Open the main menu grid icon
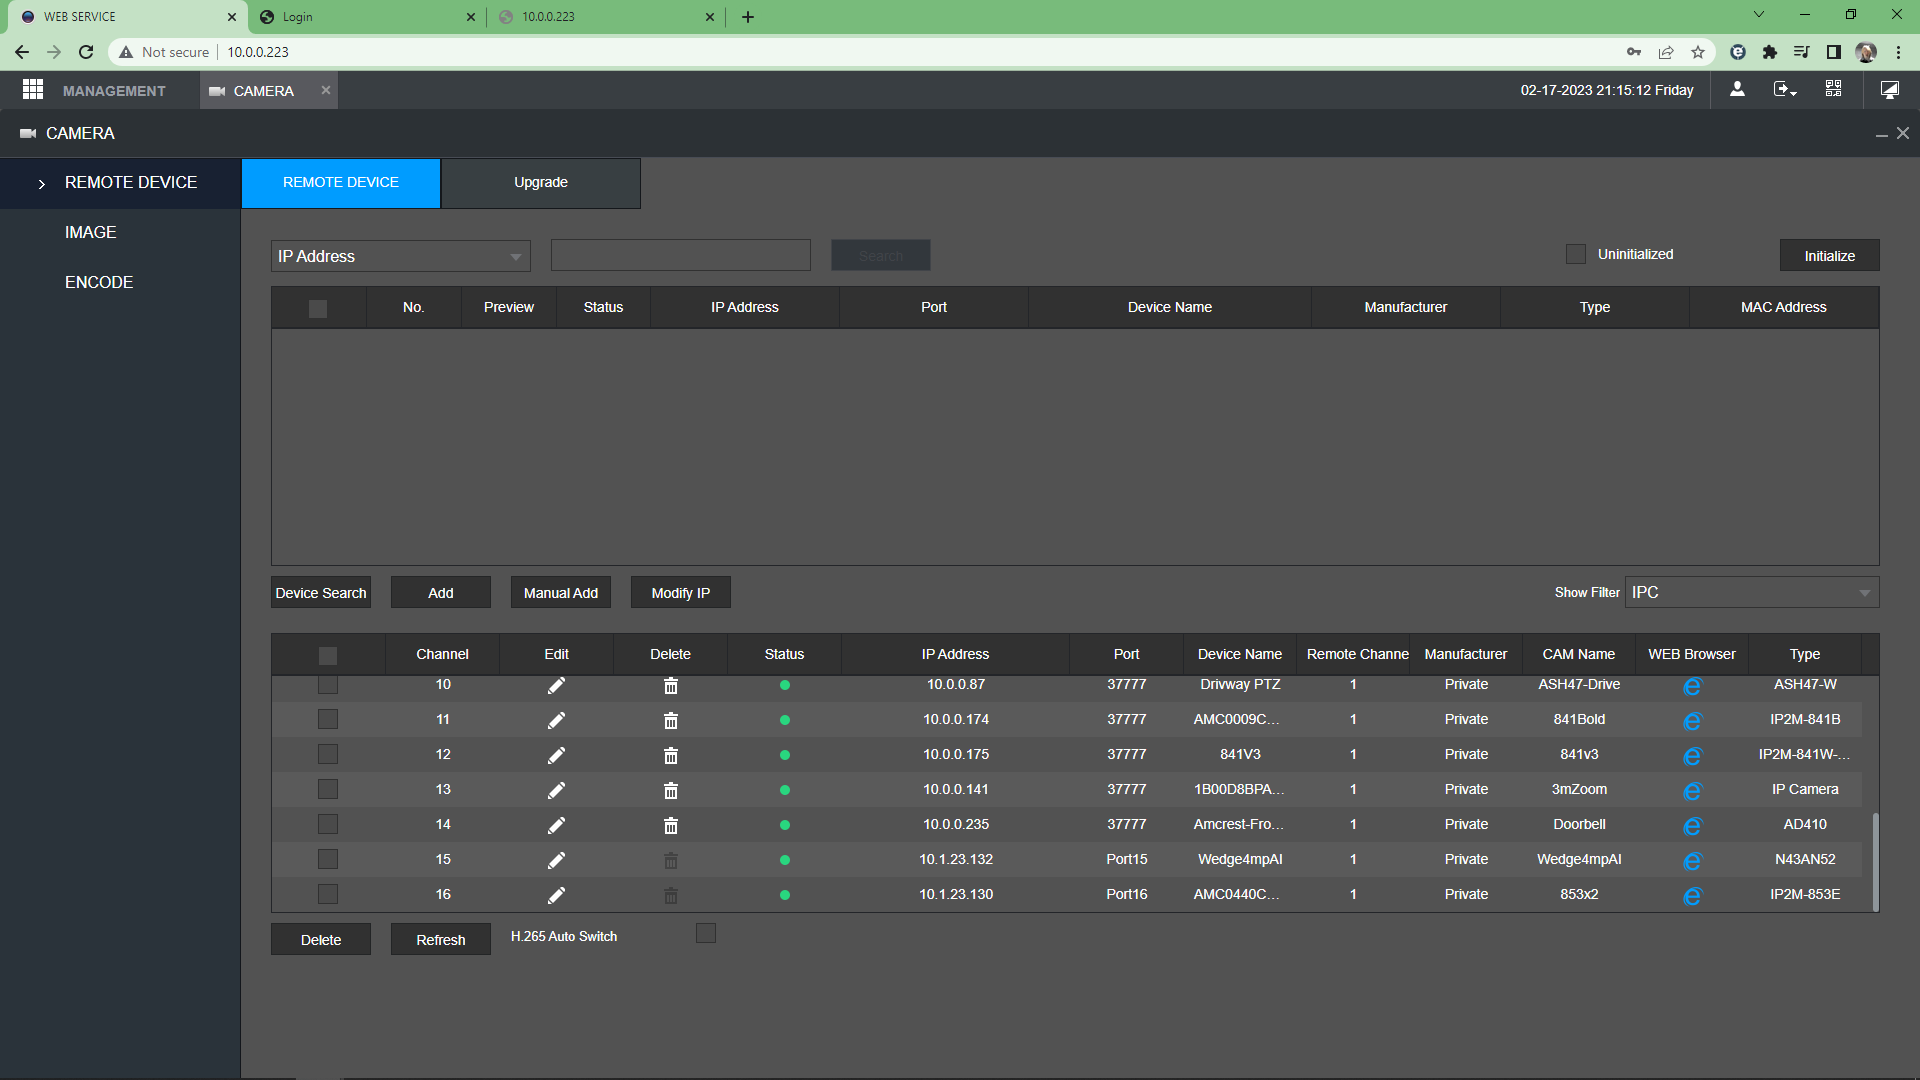Viewport: 1920px width, 1080px height. (33, 90)
